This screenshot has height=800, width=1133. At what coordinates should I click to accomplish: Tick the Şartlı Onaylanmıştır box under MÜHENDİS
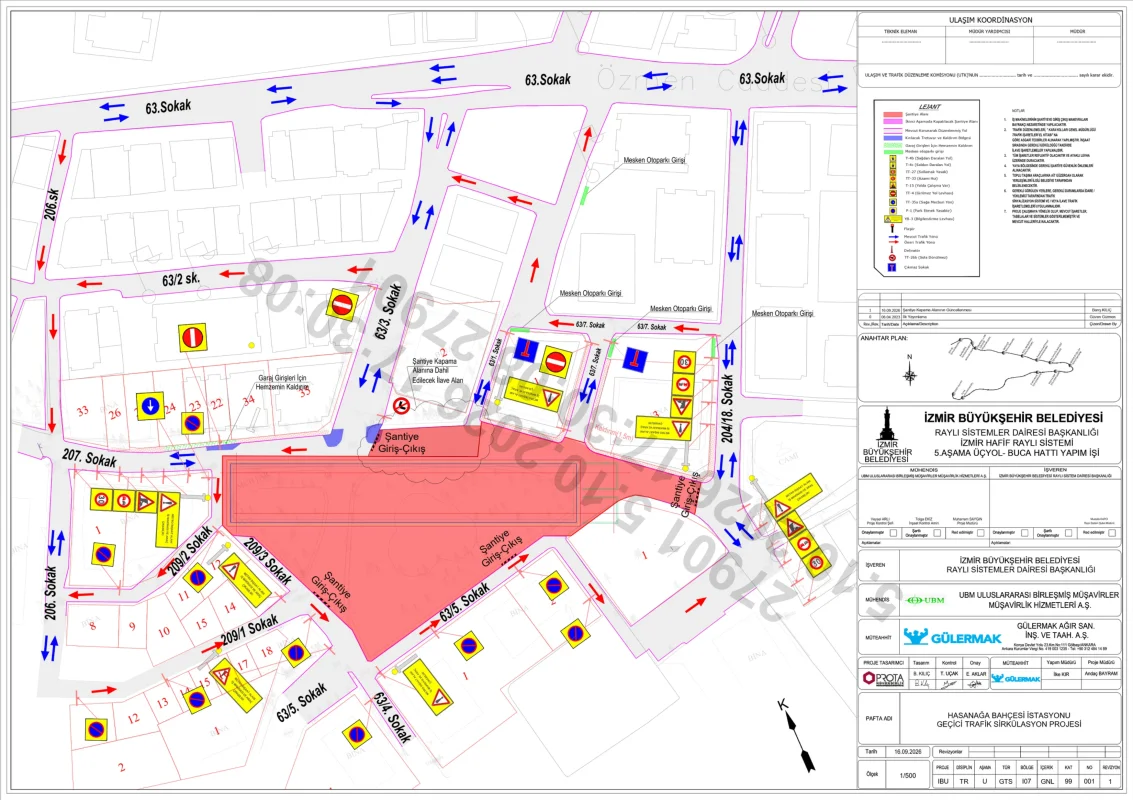point(937,533)
